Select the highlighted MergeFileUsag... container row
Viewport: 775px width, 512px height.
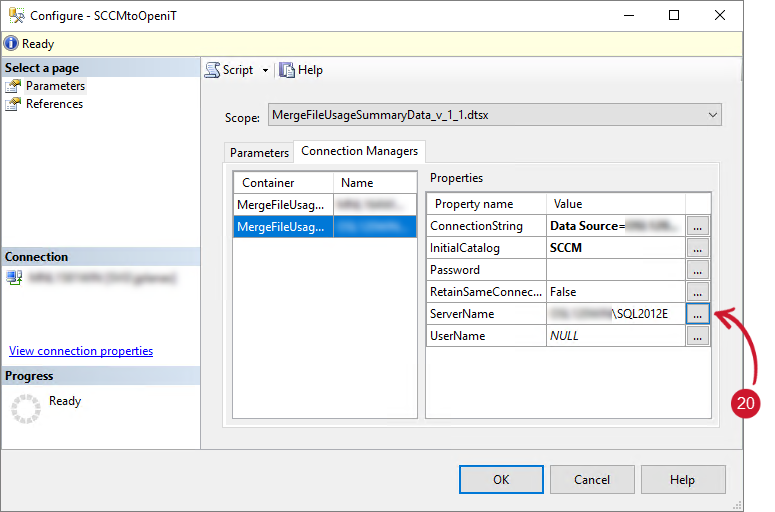(x=325, y=227)
